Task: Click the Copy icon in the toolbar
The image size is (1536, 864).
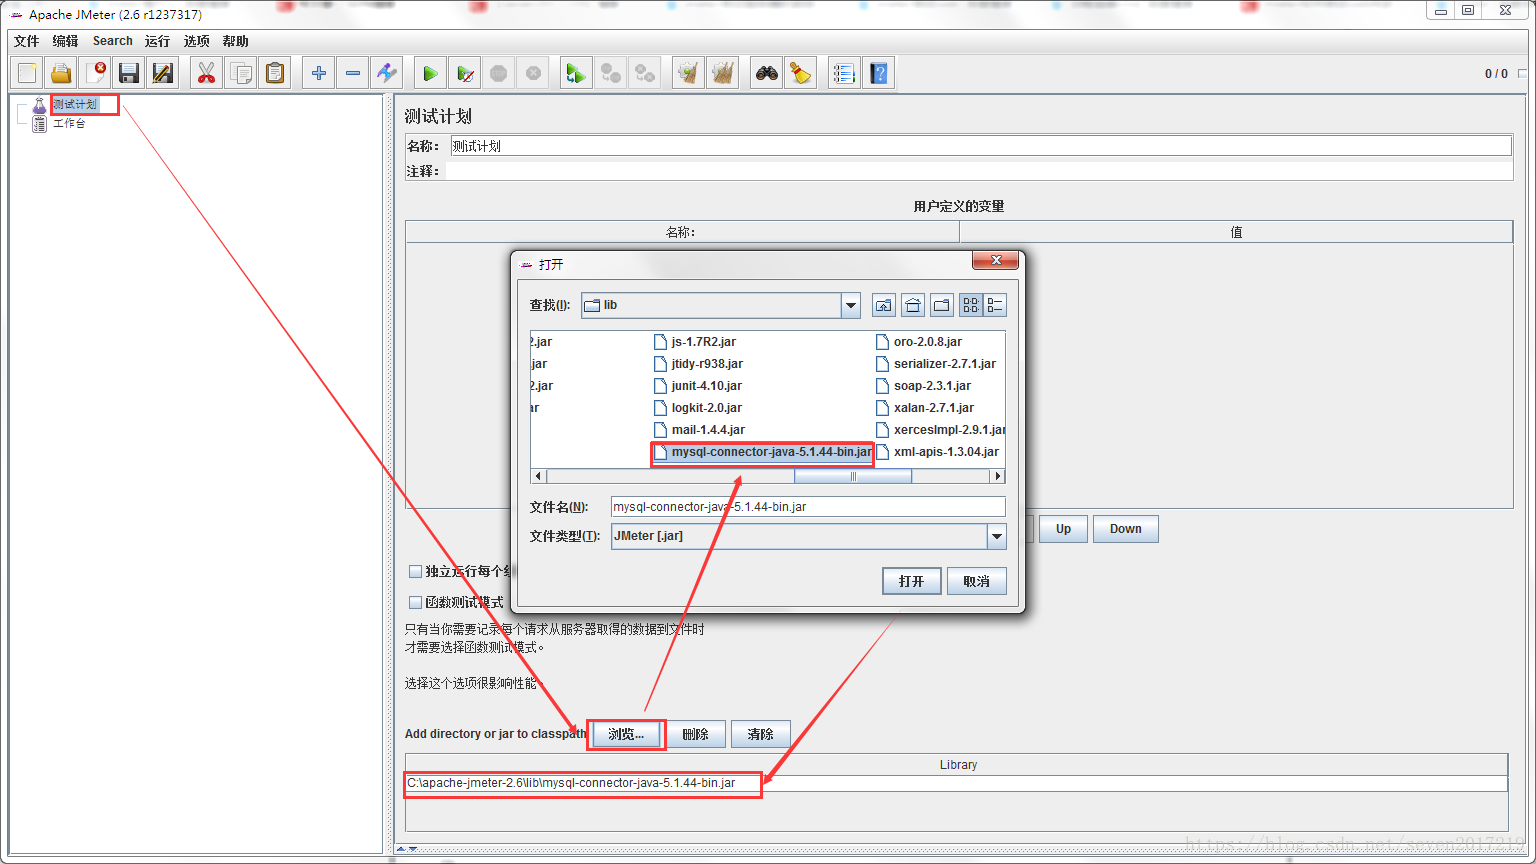Action: coord(240,73)
